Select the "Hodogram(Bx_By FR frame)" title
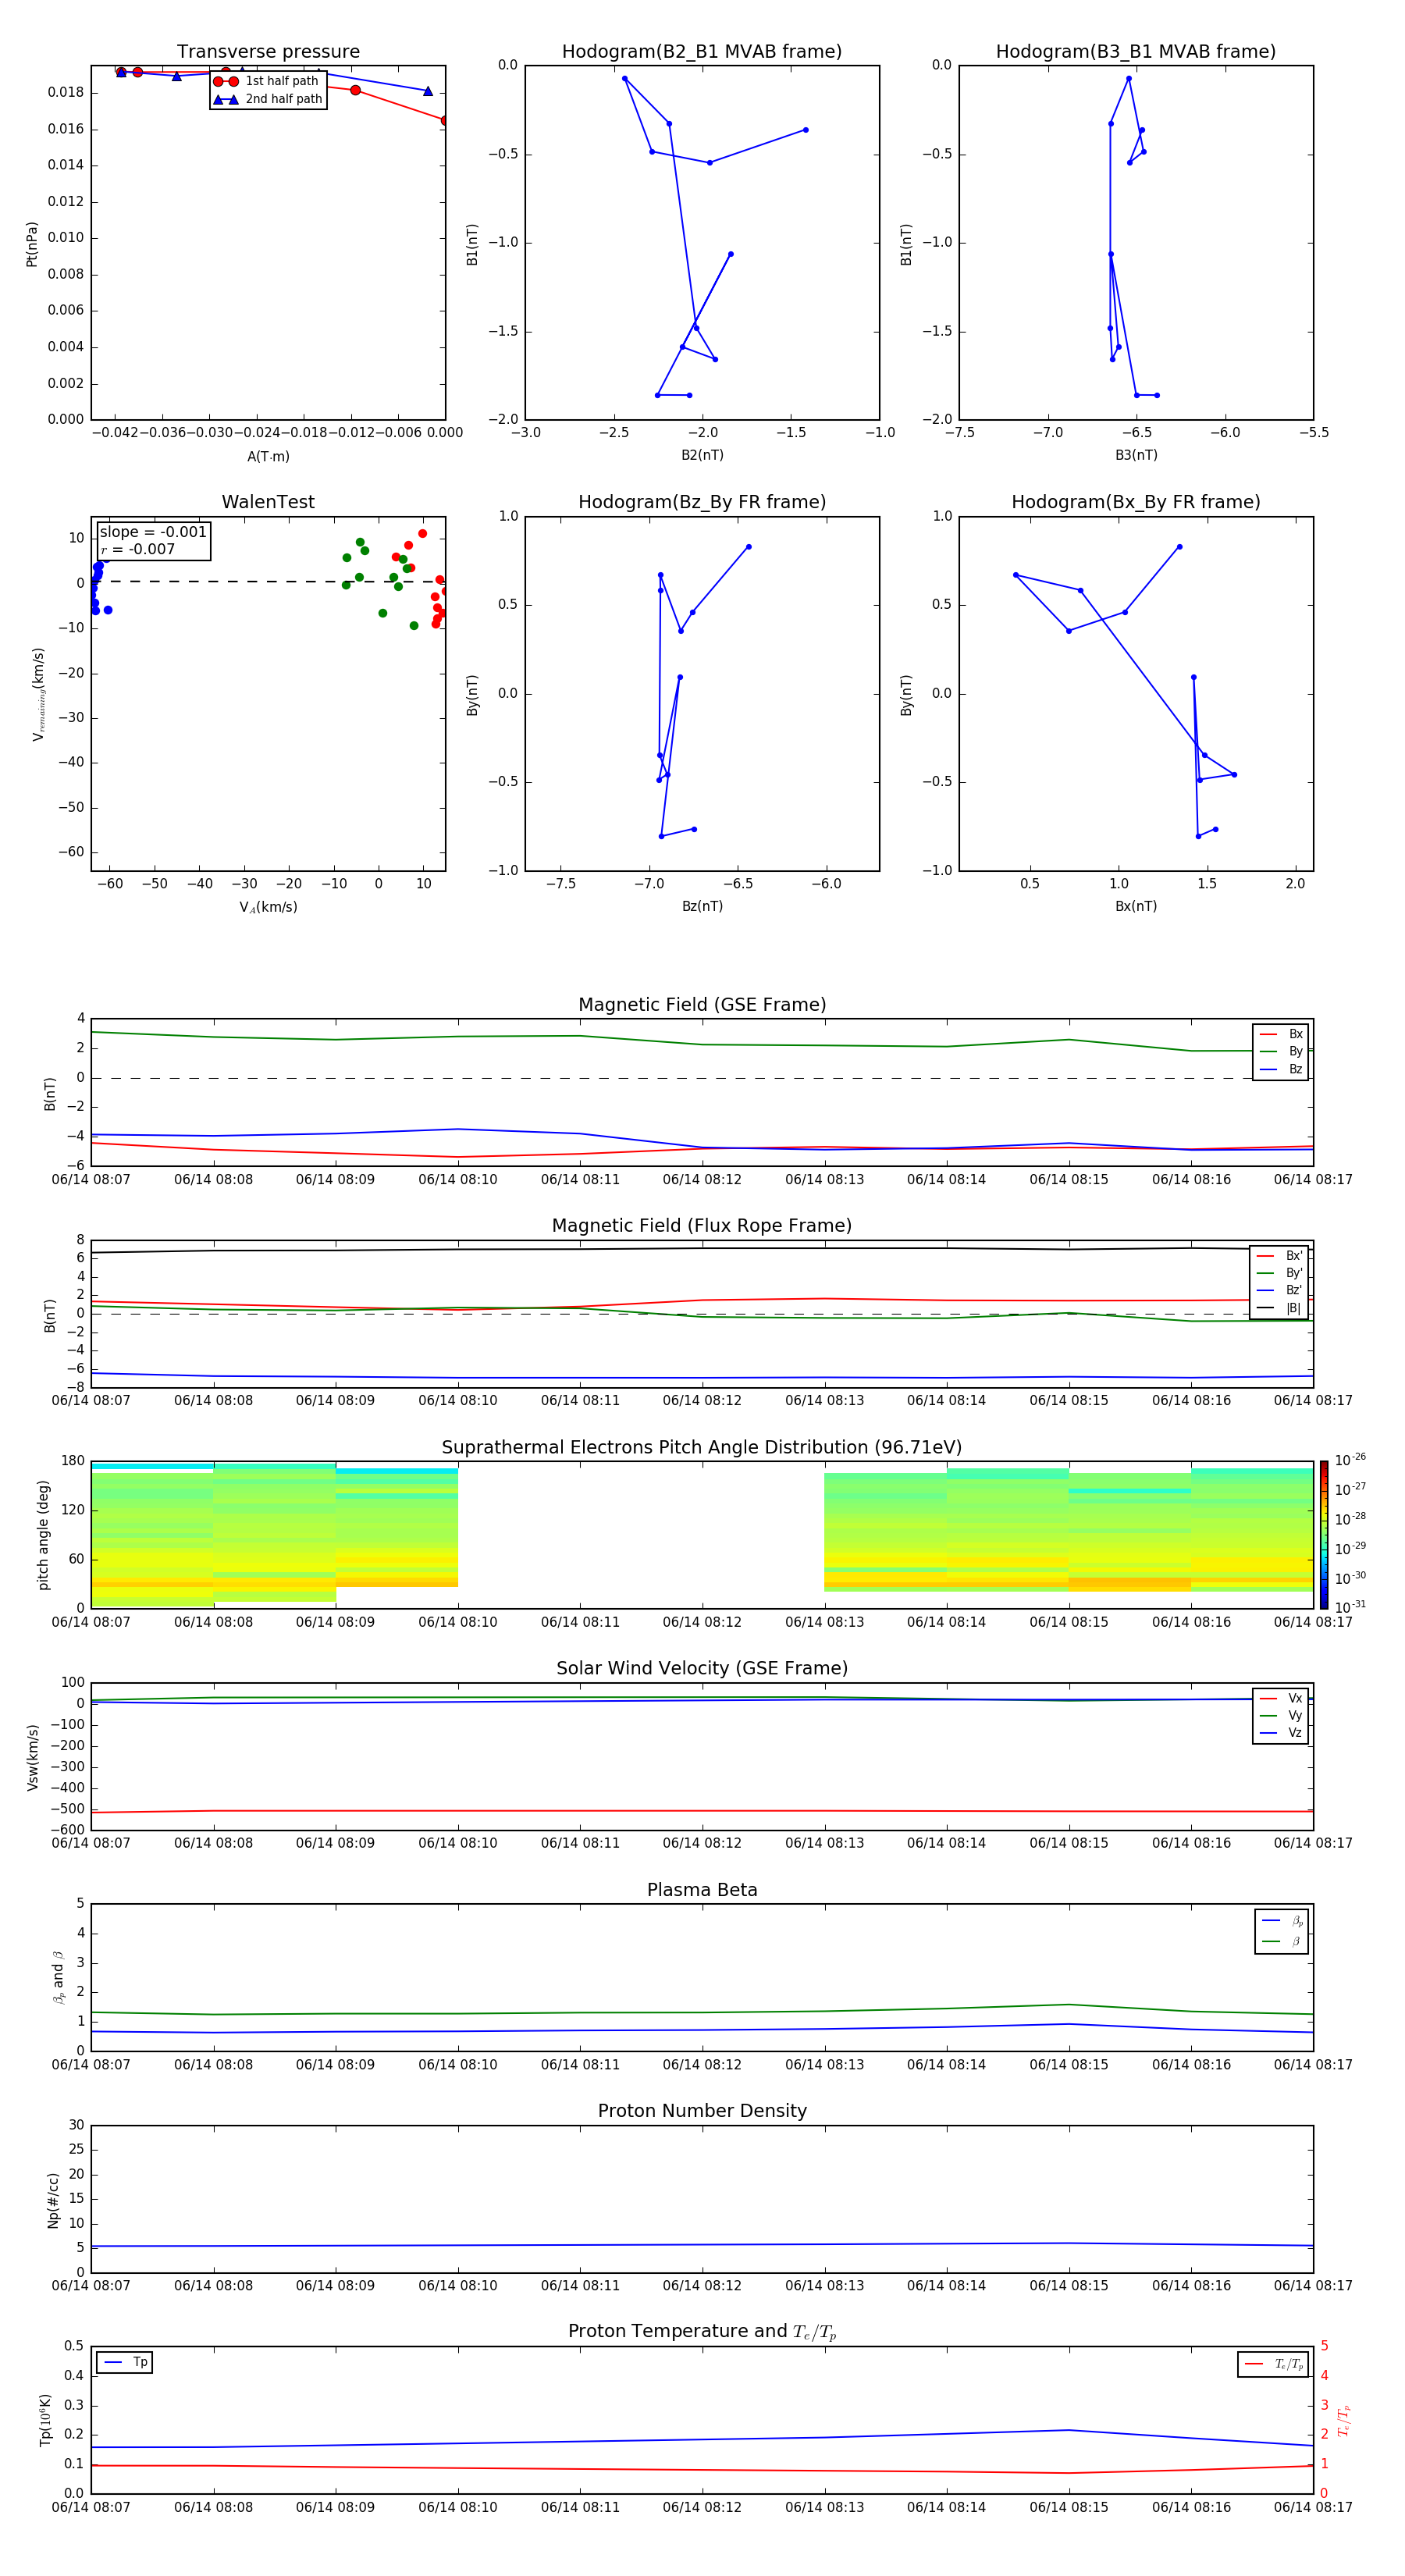 pos(1136,502)
